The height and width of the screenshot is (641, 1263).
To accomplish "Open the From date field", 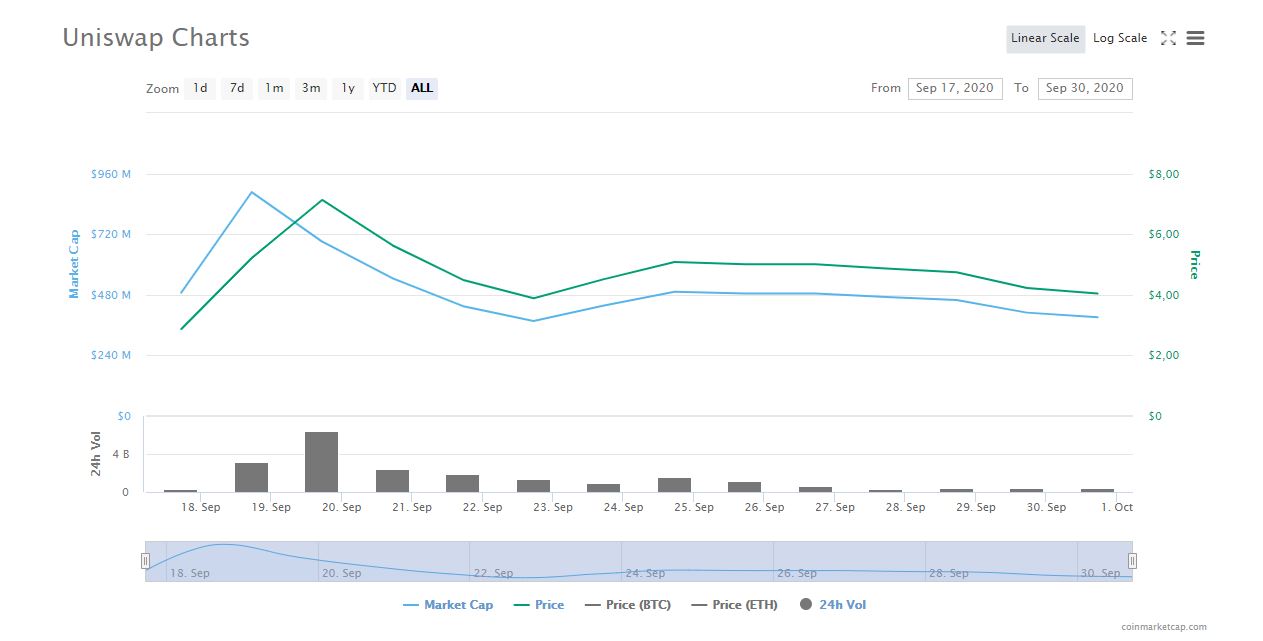I will [955, 88].
